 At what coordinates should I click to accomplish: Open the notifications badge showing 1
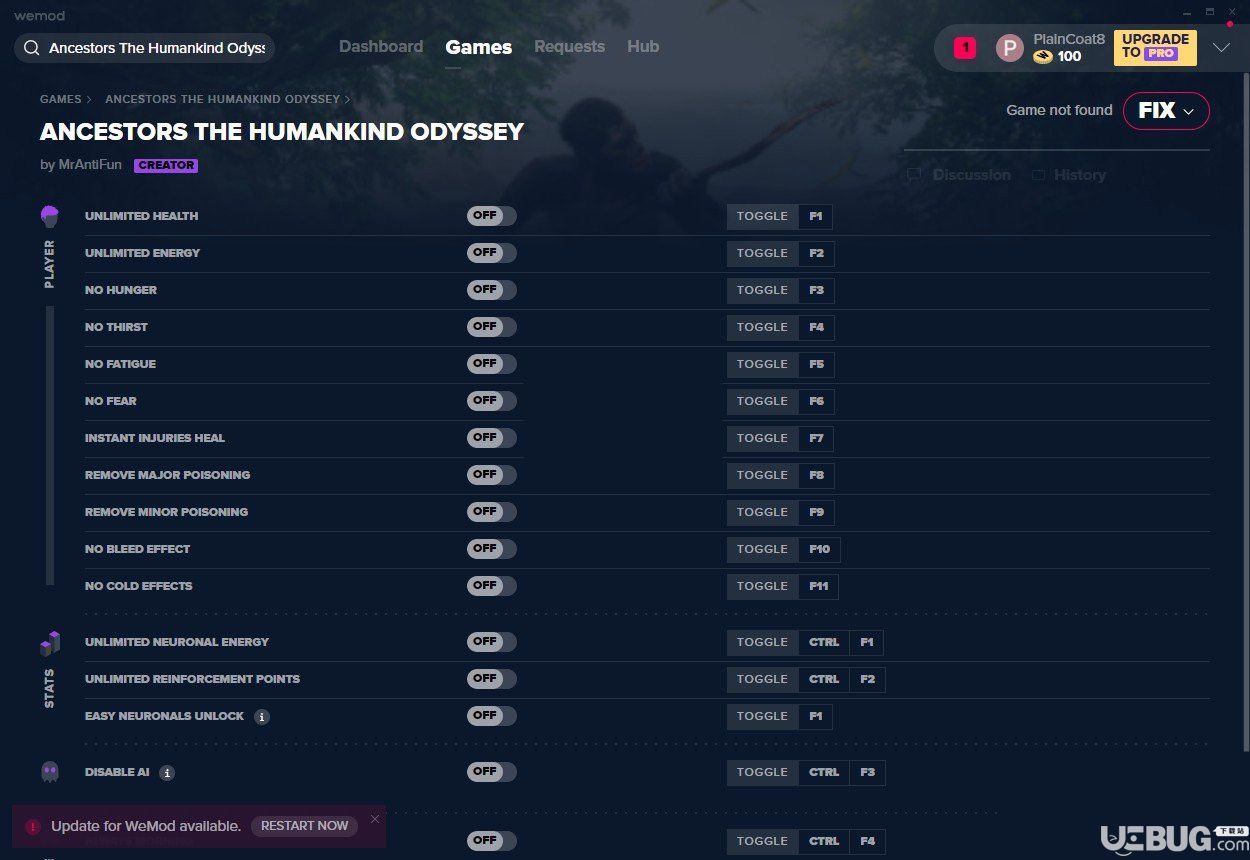coord(965,47)
